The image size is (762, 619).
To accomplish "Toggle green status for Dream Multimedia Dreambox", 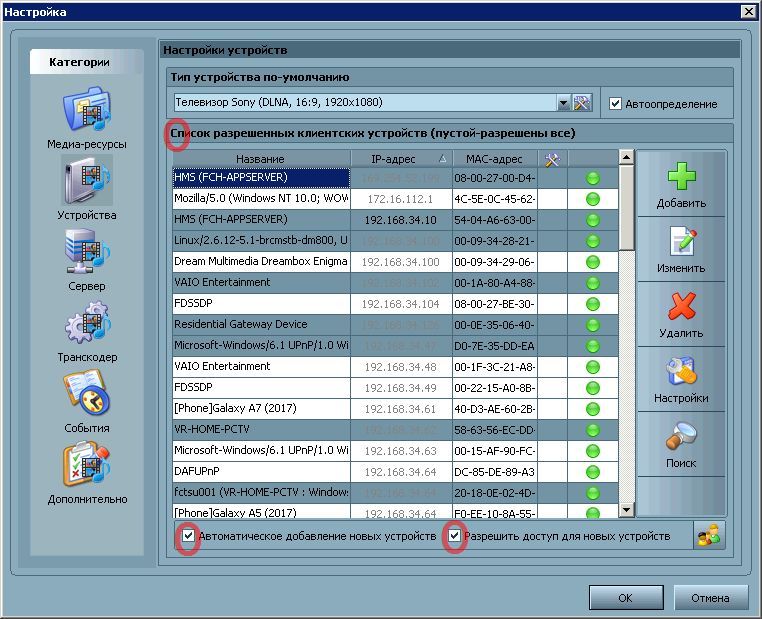I will point(592,262).
